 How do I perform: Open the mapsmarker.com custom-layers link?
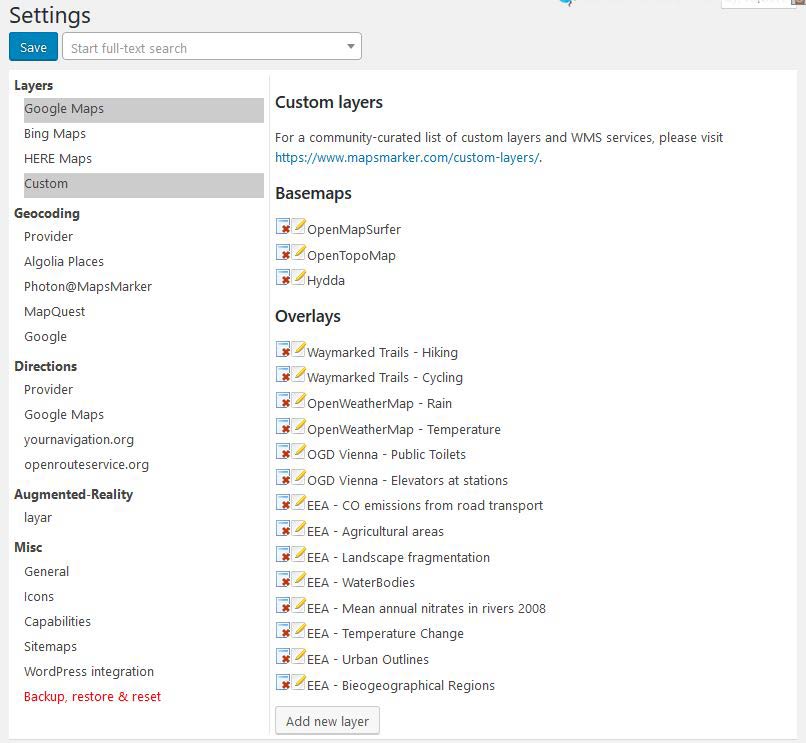click(407, 158)
